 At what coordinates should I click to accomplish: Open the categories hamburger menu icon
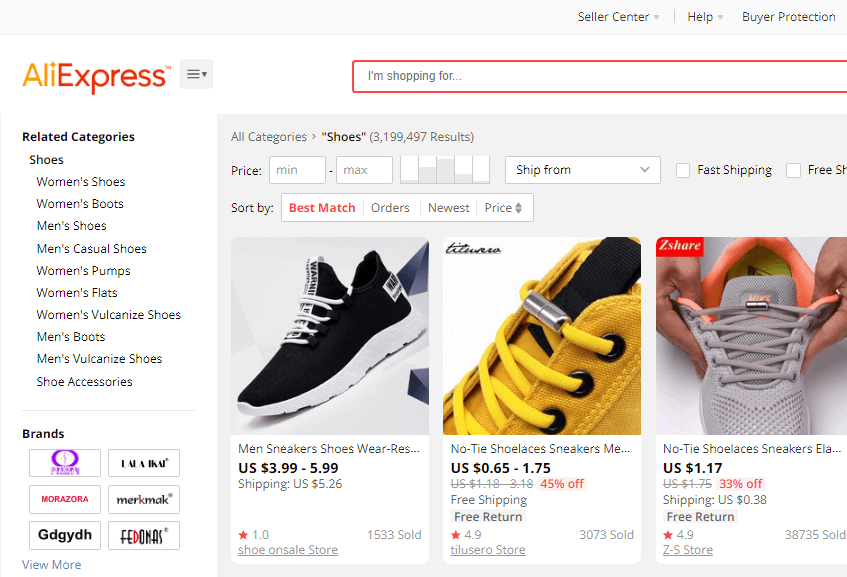coord(196,74)
